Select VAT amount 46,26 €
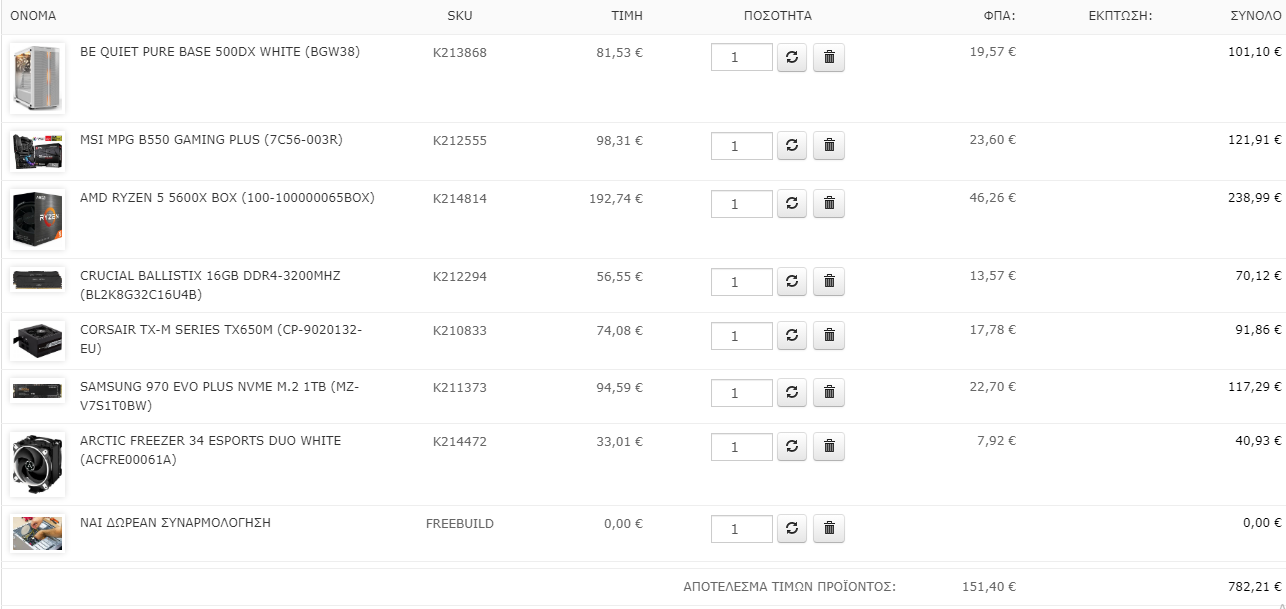 tap(993, 198)
